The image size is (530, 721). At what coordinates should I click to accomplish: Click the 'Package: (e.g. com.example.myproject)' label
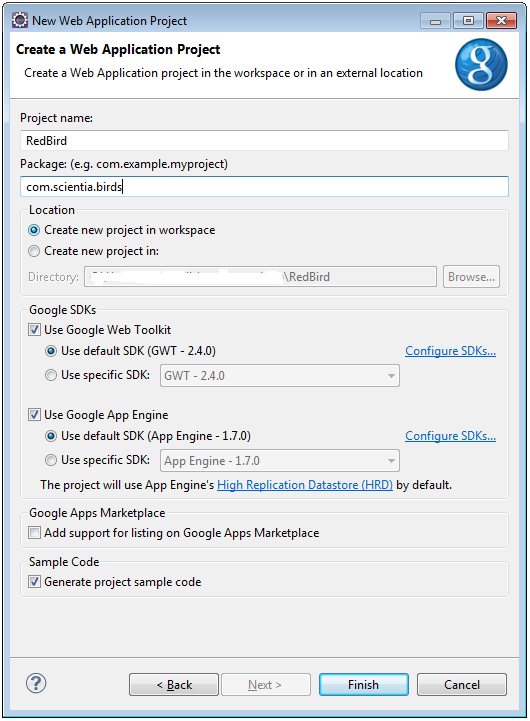coord(124,164)
